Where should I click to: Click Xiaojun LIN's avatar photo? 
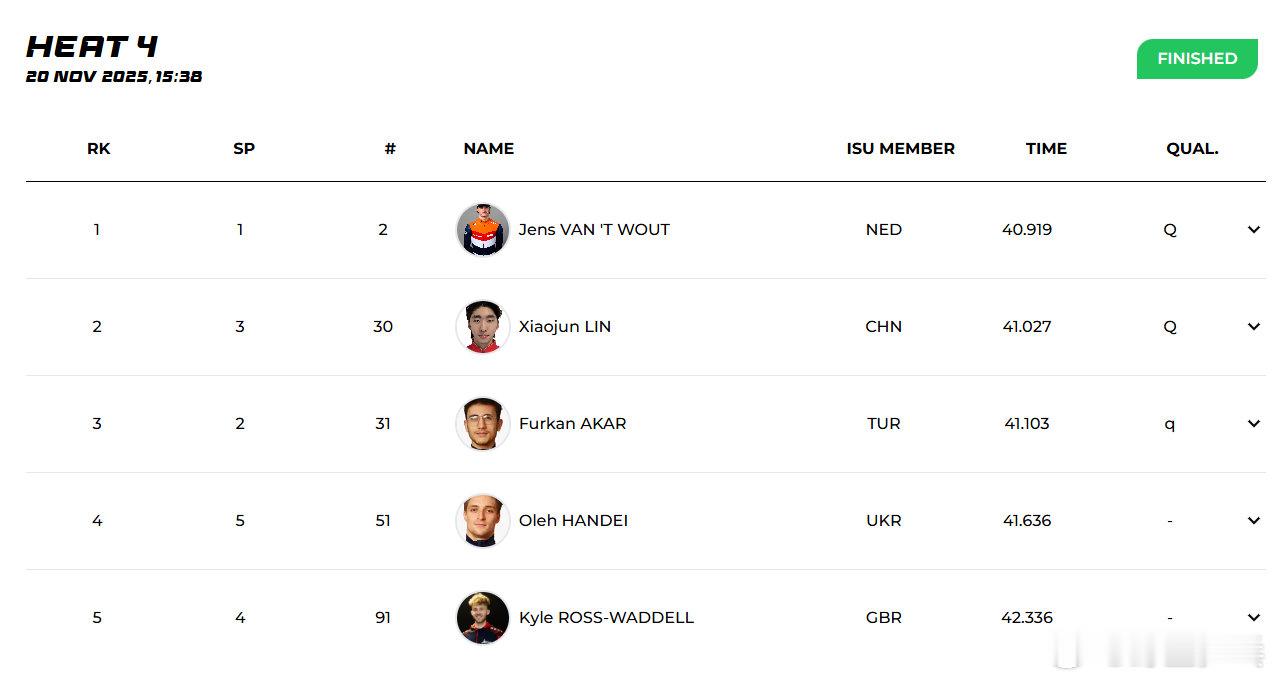482,326
